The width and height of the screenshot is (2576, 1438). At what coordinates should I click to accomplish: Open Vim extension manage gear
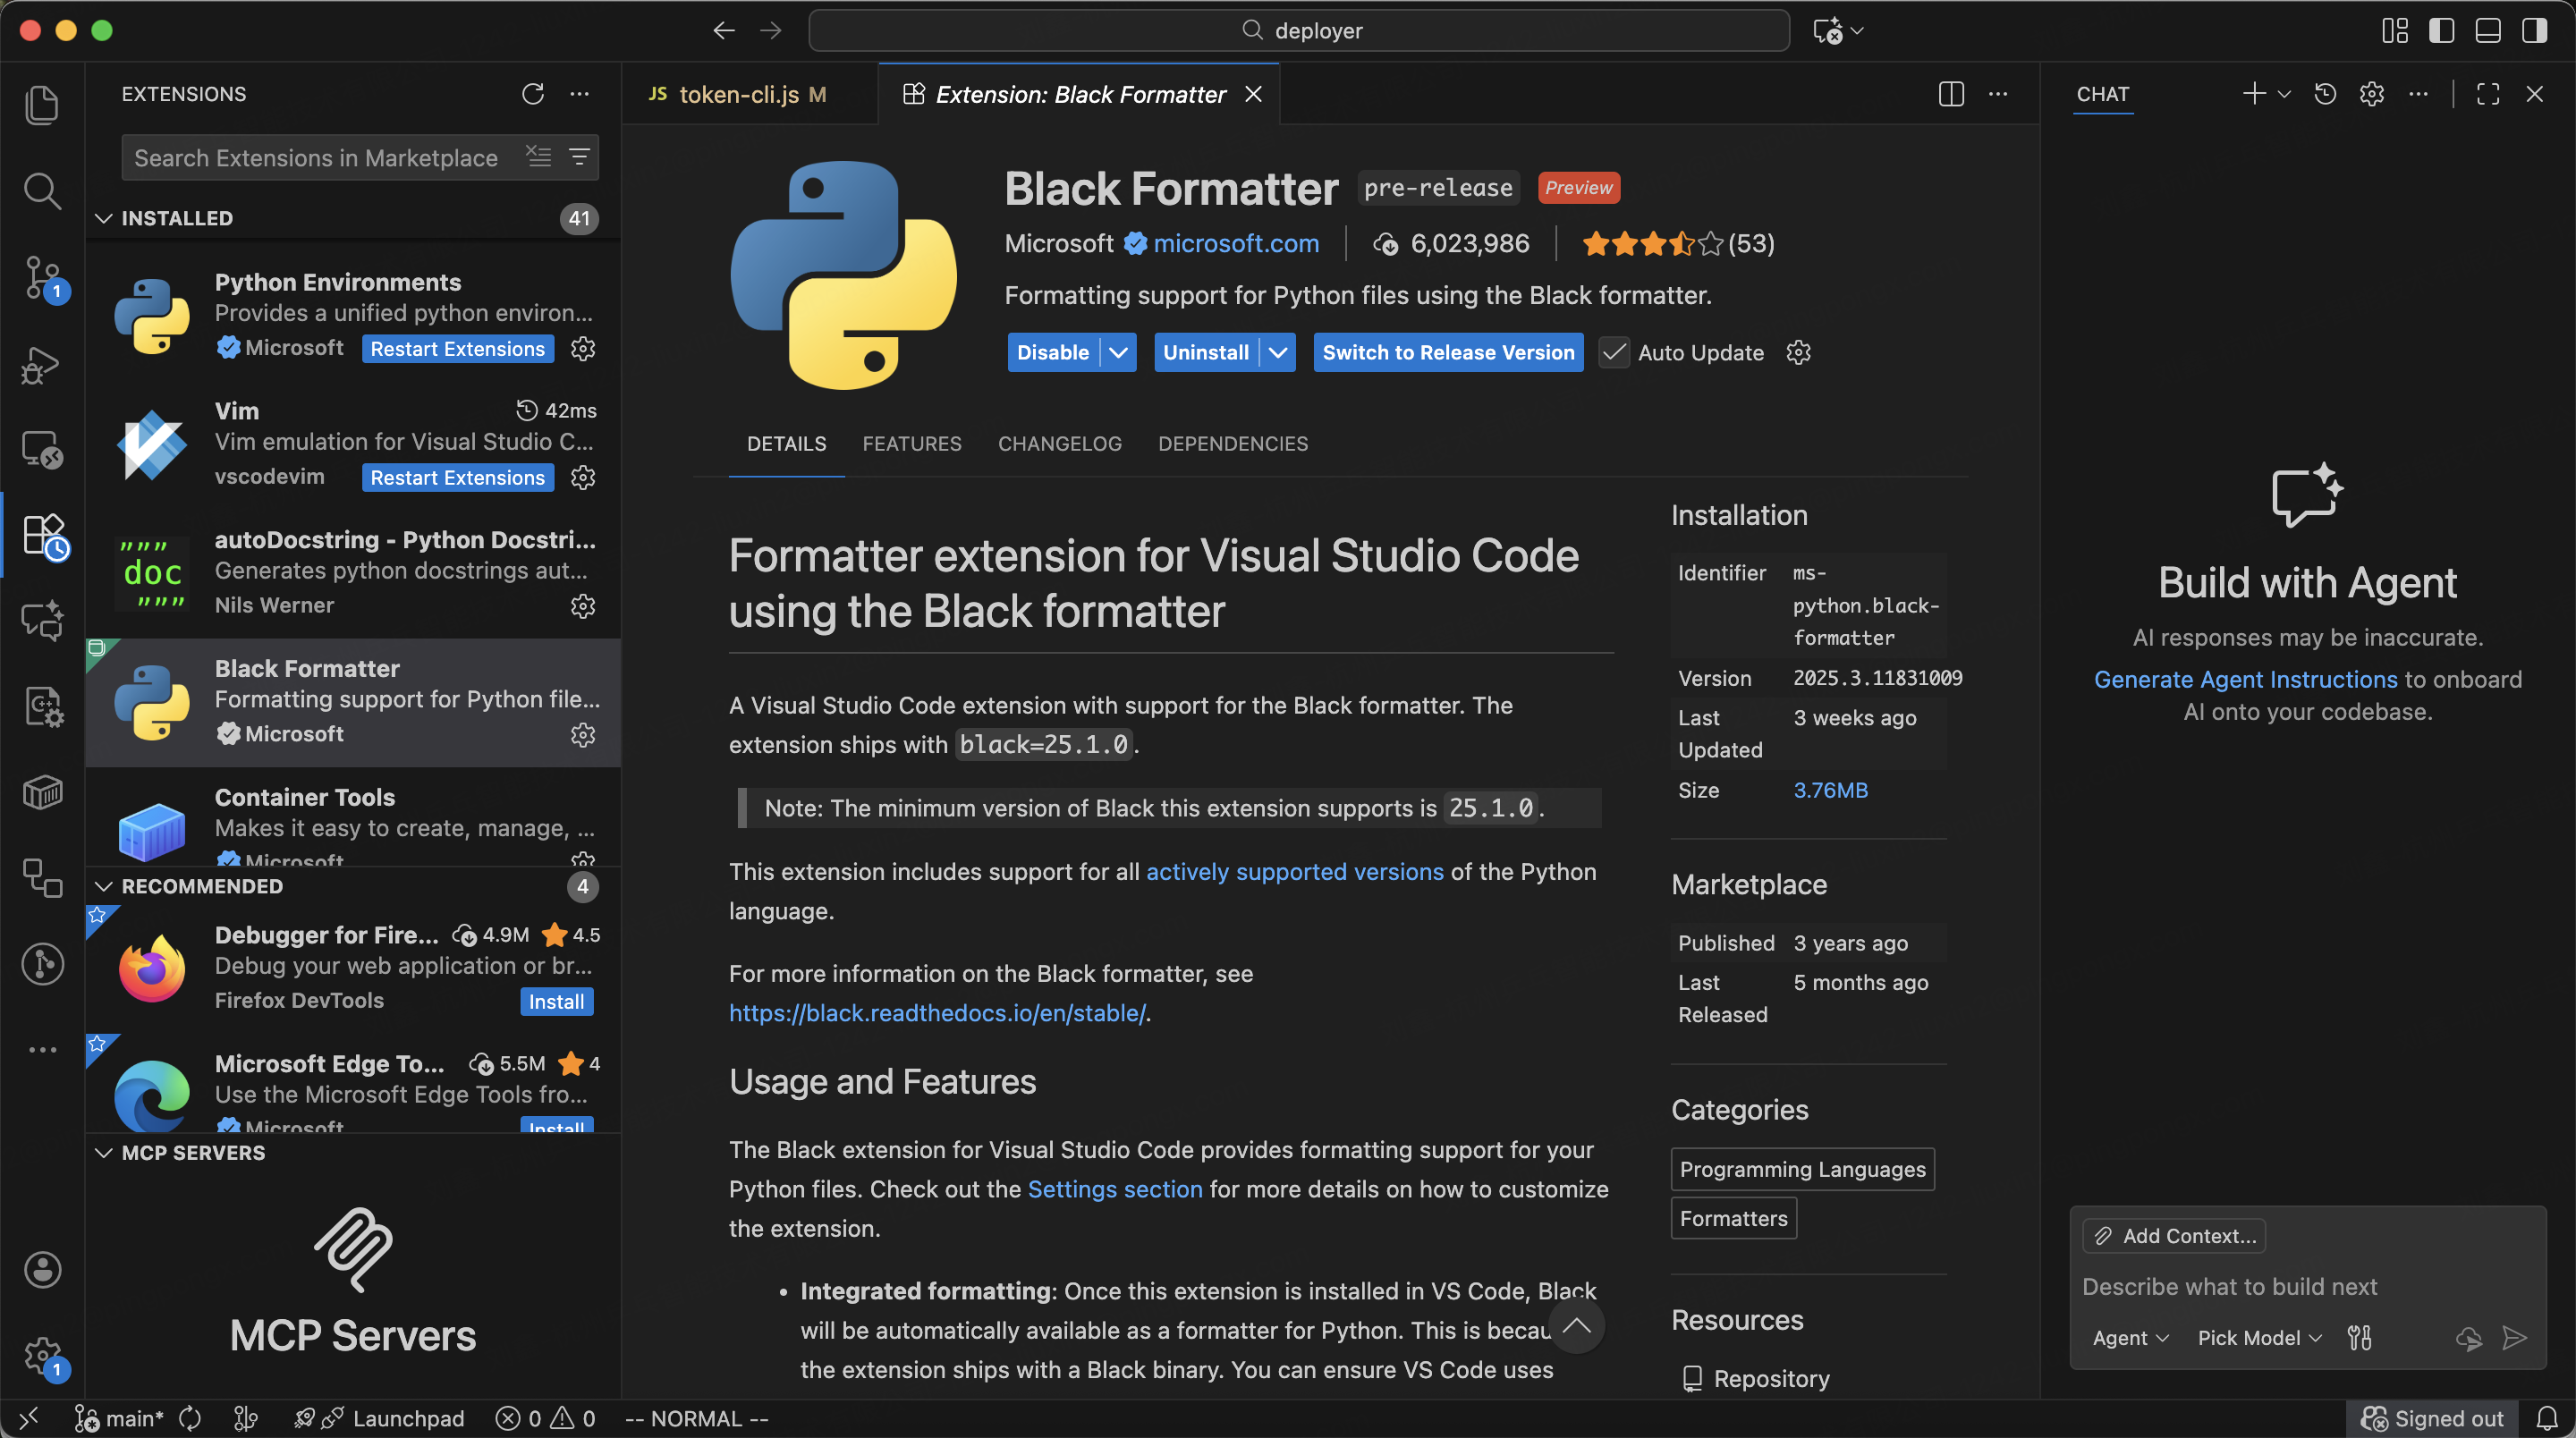click(583, 478)
